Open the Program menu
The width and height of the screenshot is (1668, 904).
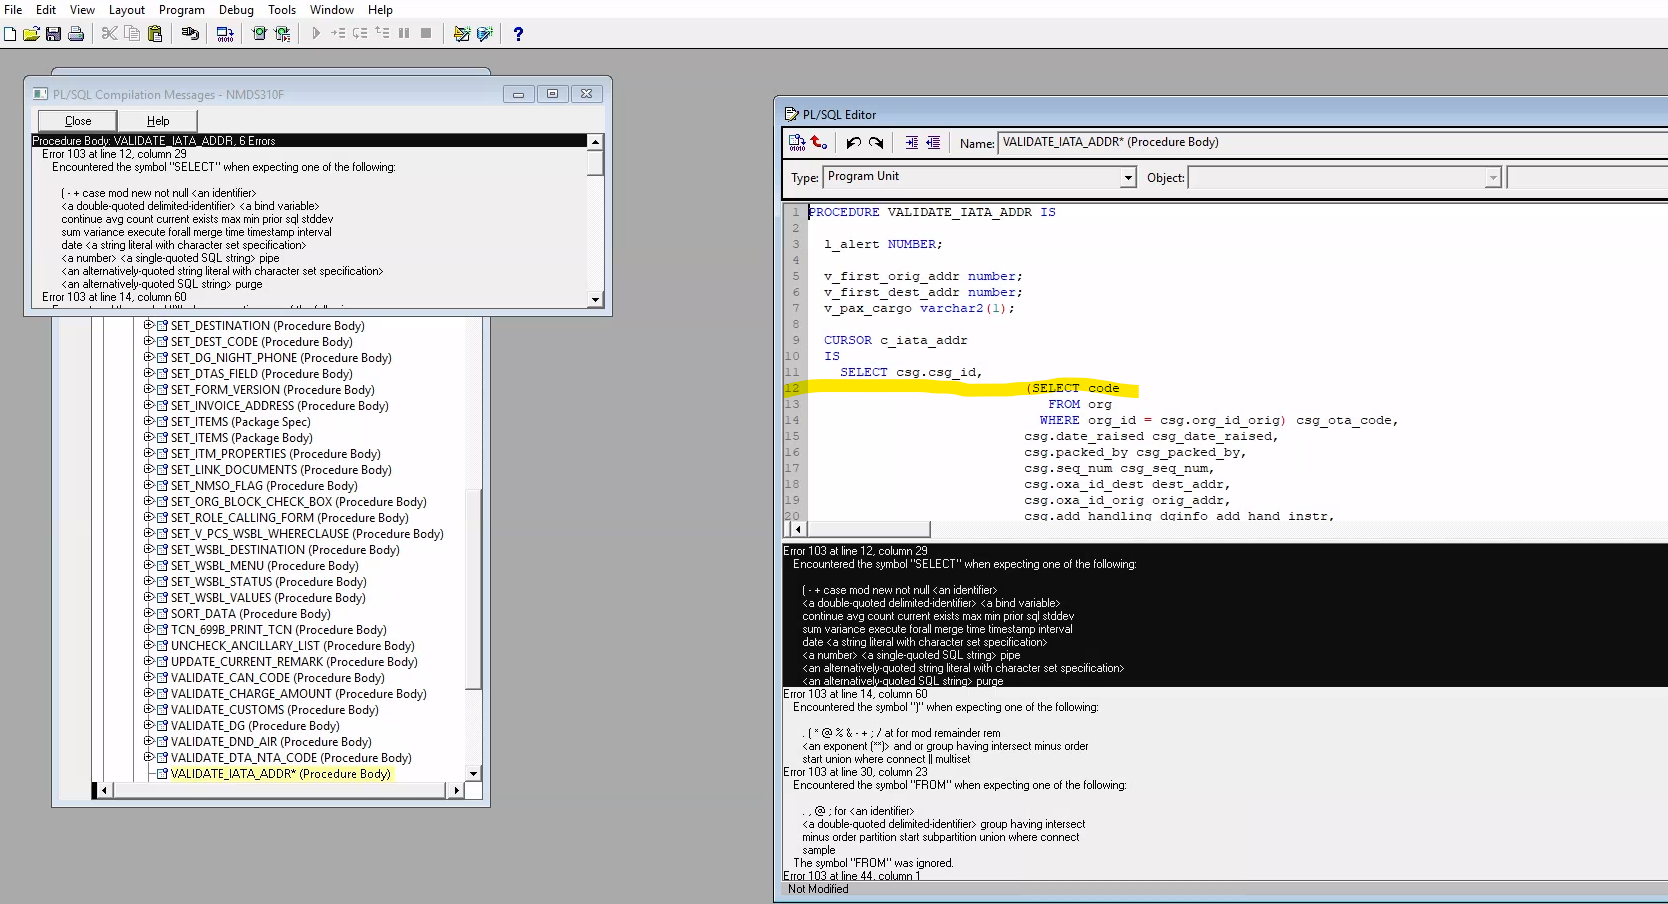click(182, 9)
